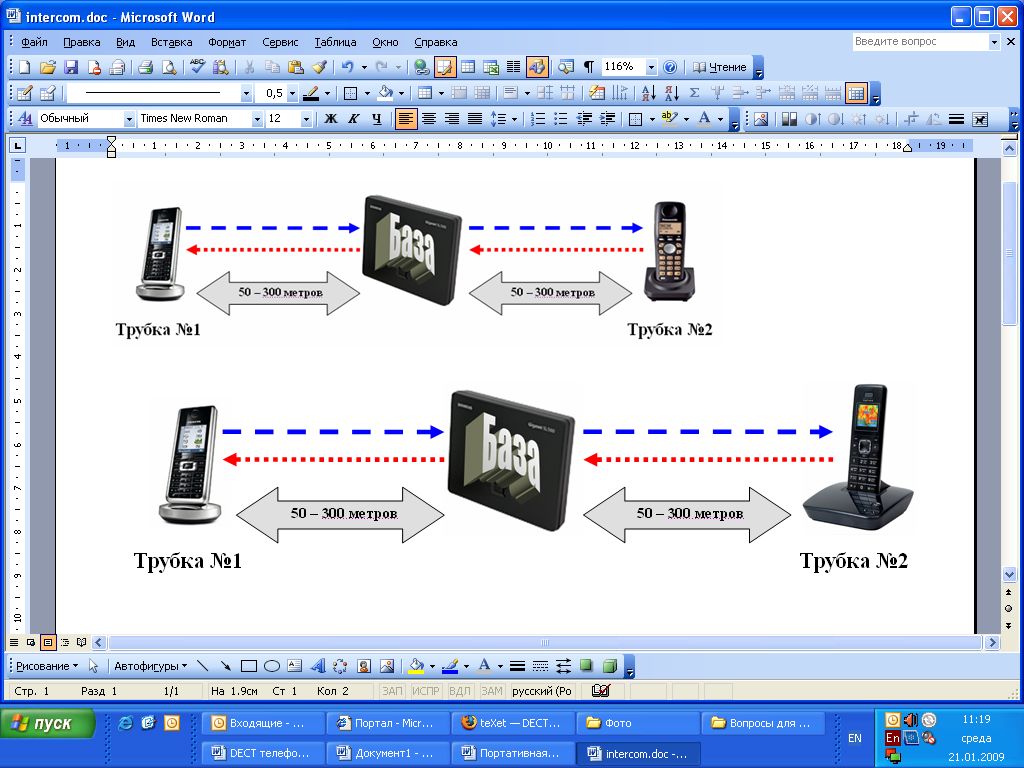1024x768 pixels.
Task: Expand the Рисование menu
Action: 47,666
